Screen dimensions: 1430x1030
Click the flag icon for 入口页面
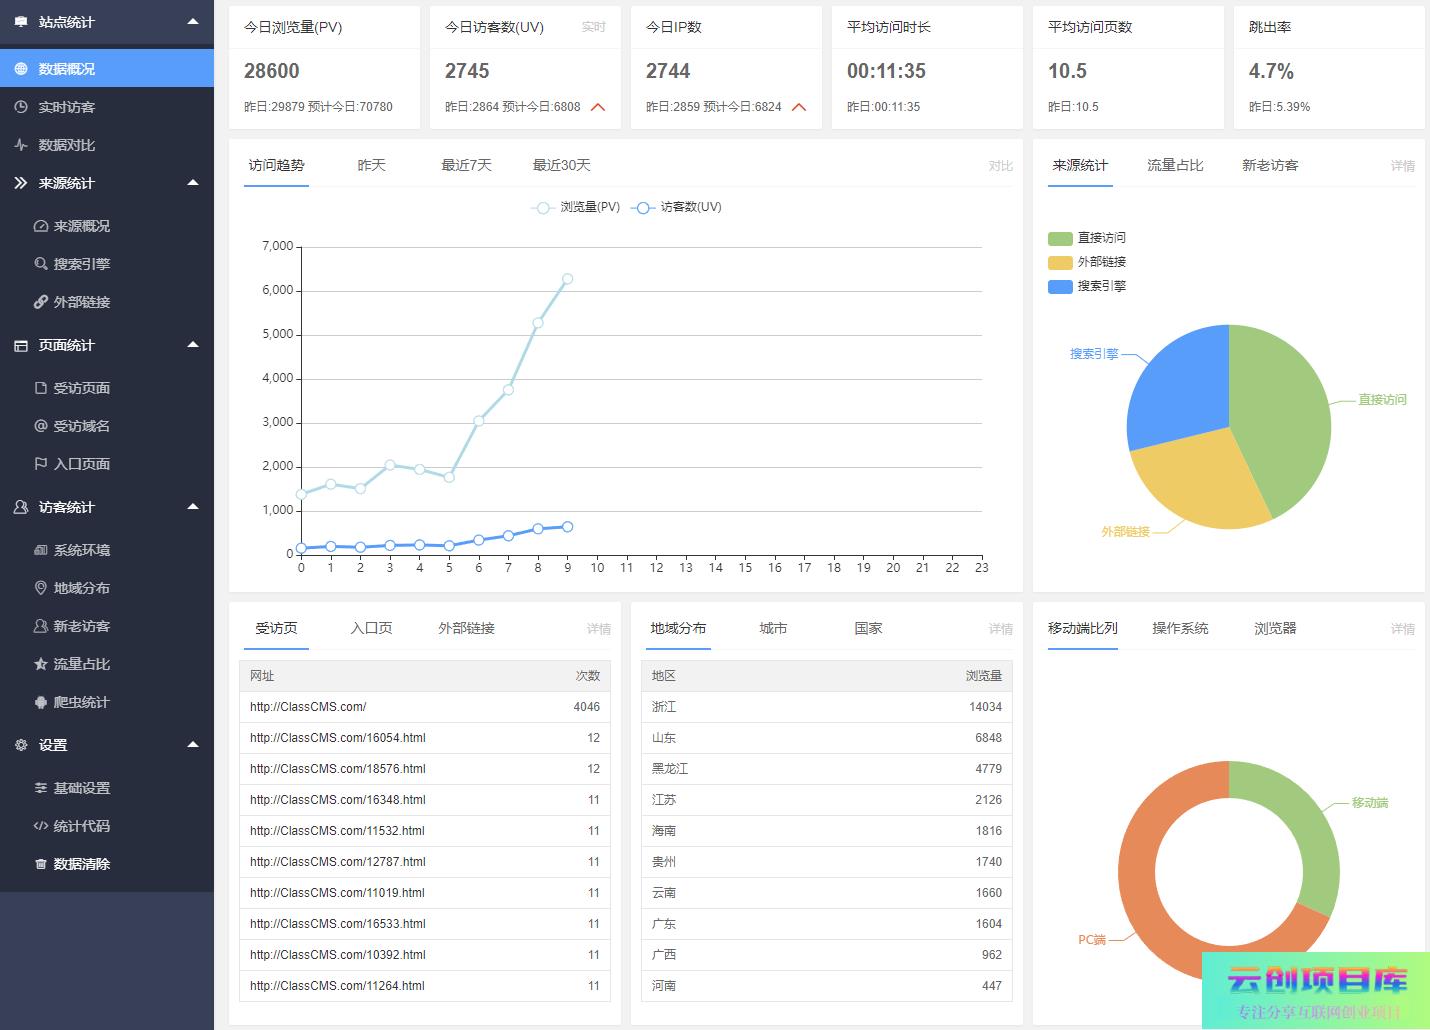click(x=41, y=464)
